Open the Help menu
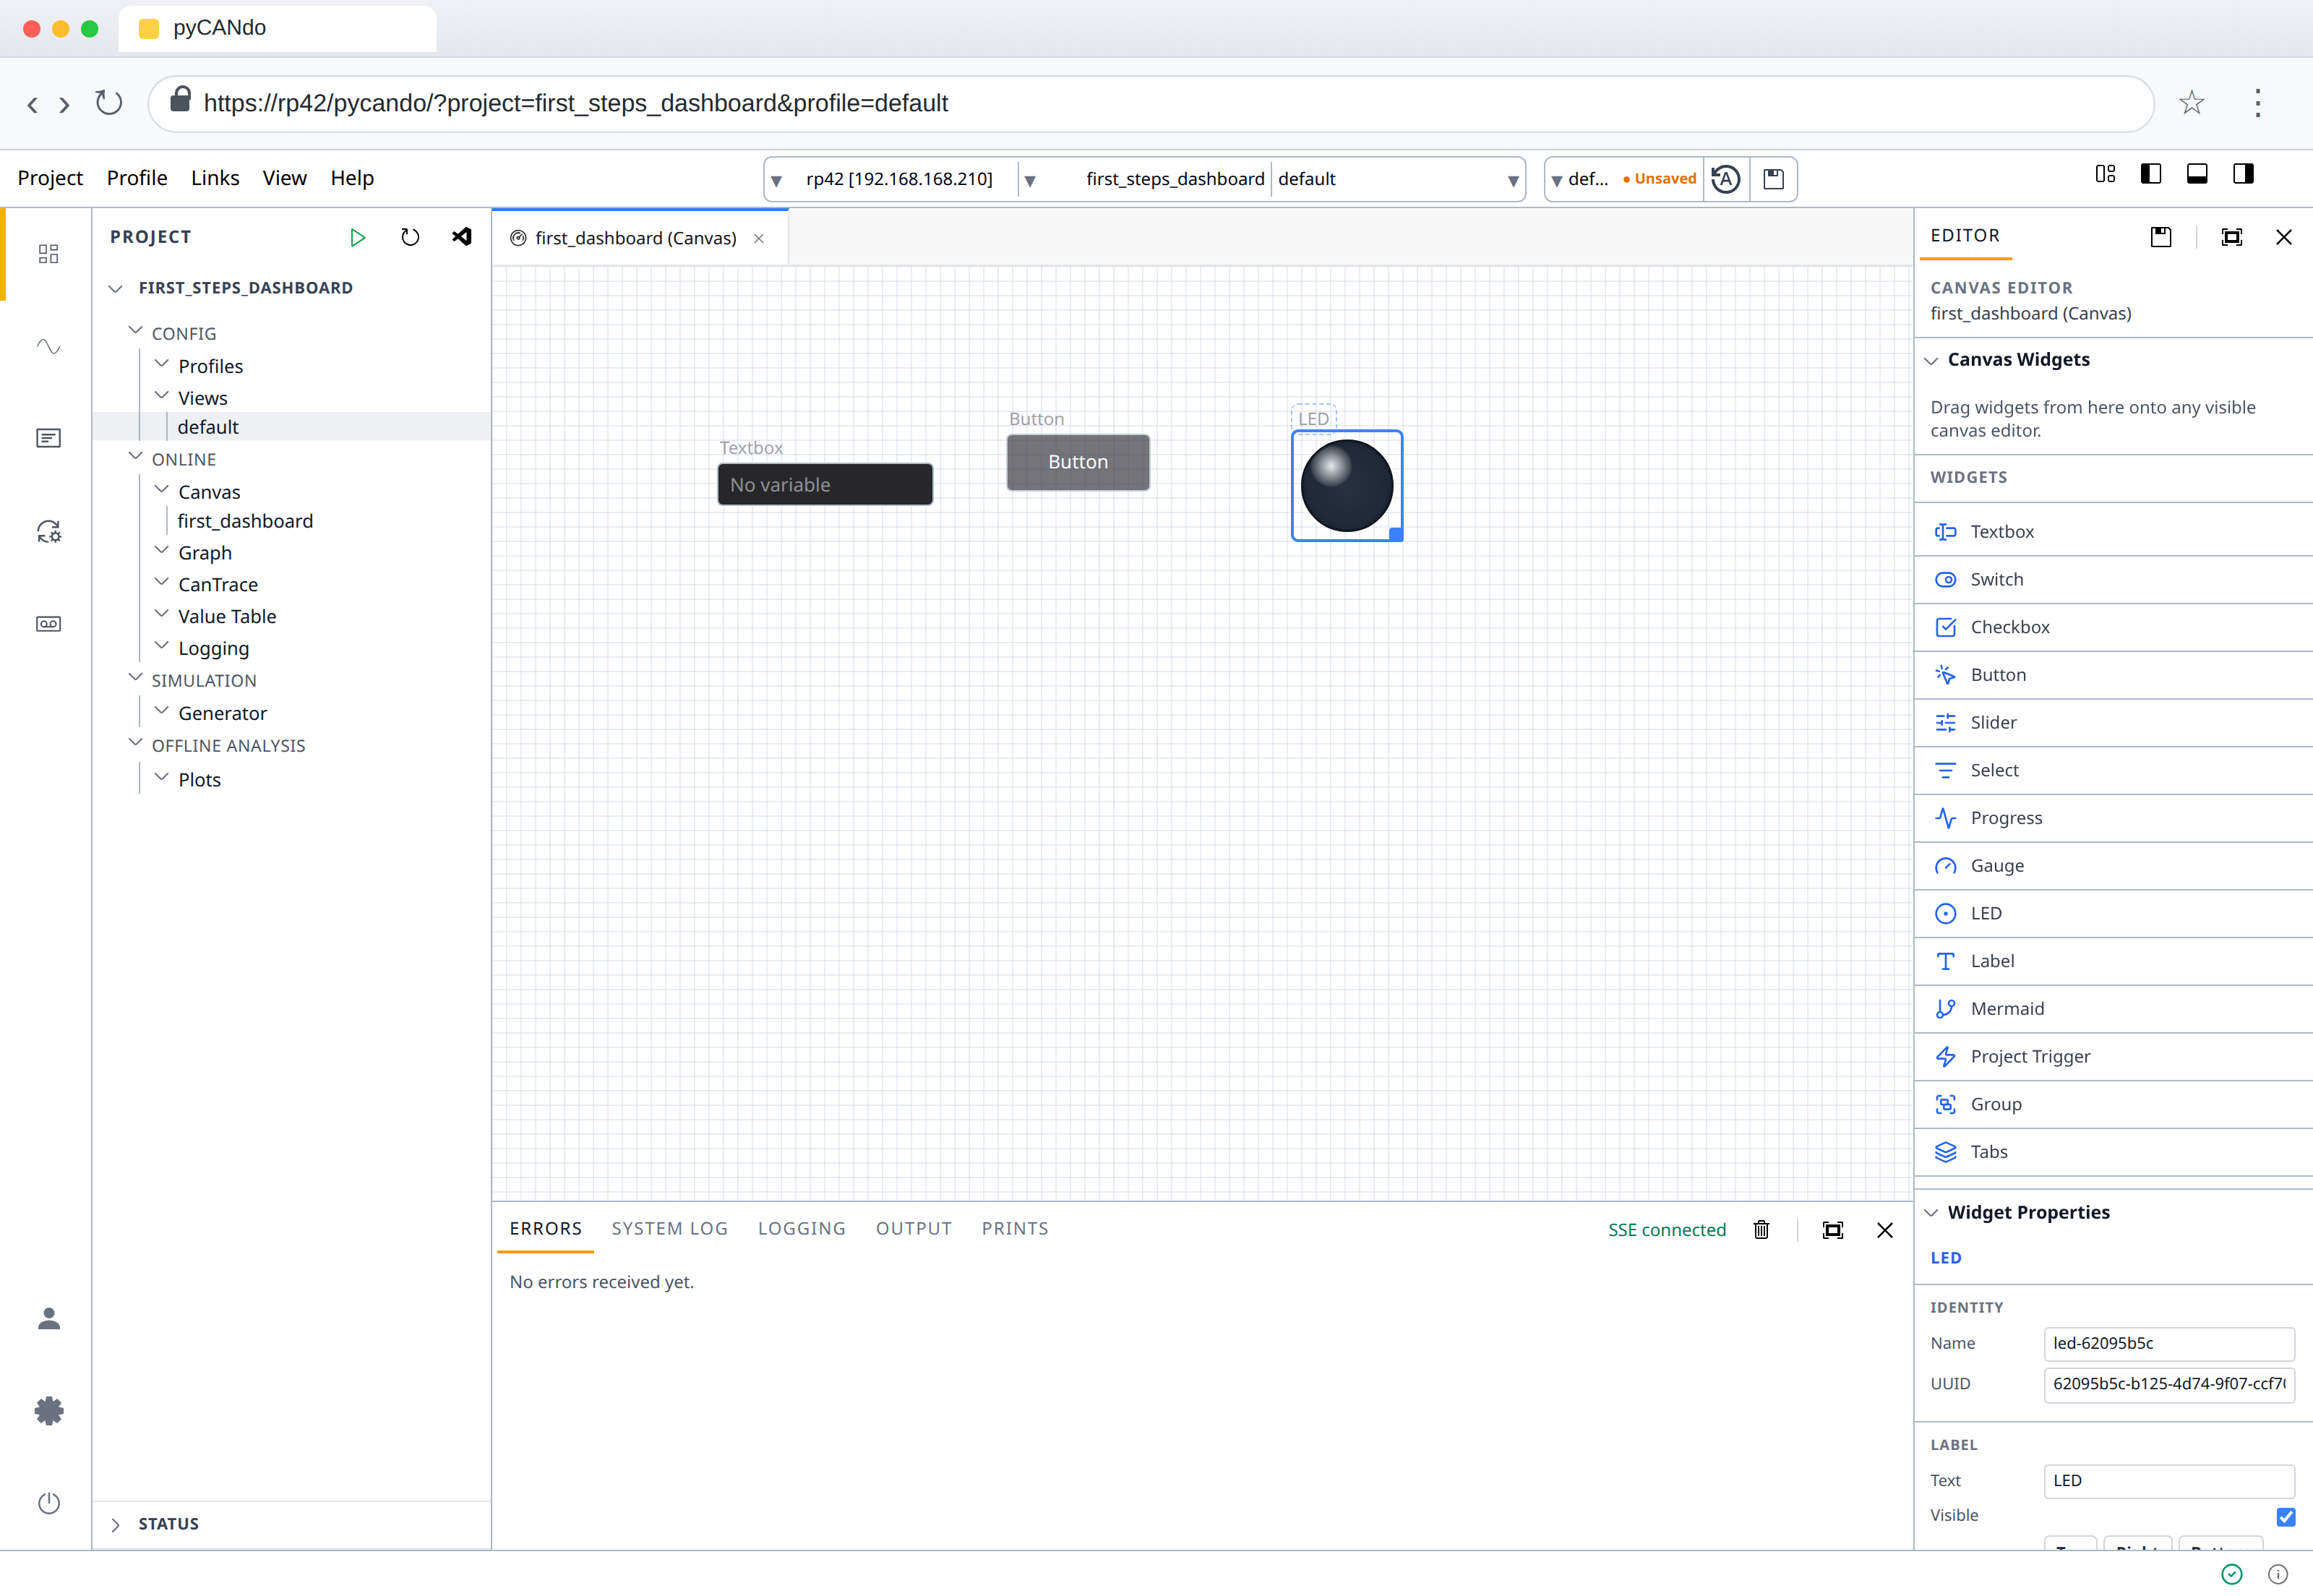Screen dimensions: 2313x1596 352,178
